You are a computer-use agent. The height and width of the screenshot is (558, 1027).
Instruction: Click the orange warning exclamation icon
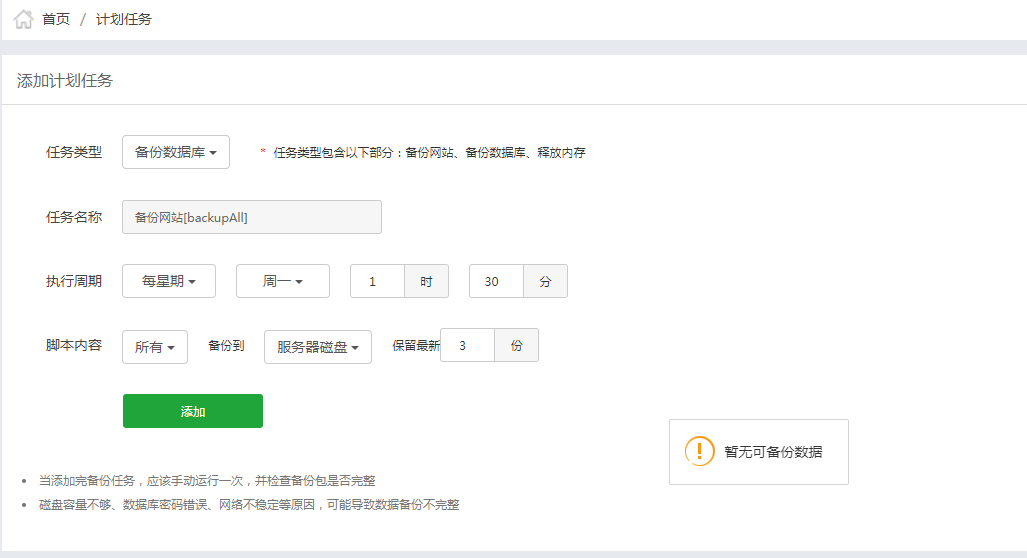click(x=699, y=451)
